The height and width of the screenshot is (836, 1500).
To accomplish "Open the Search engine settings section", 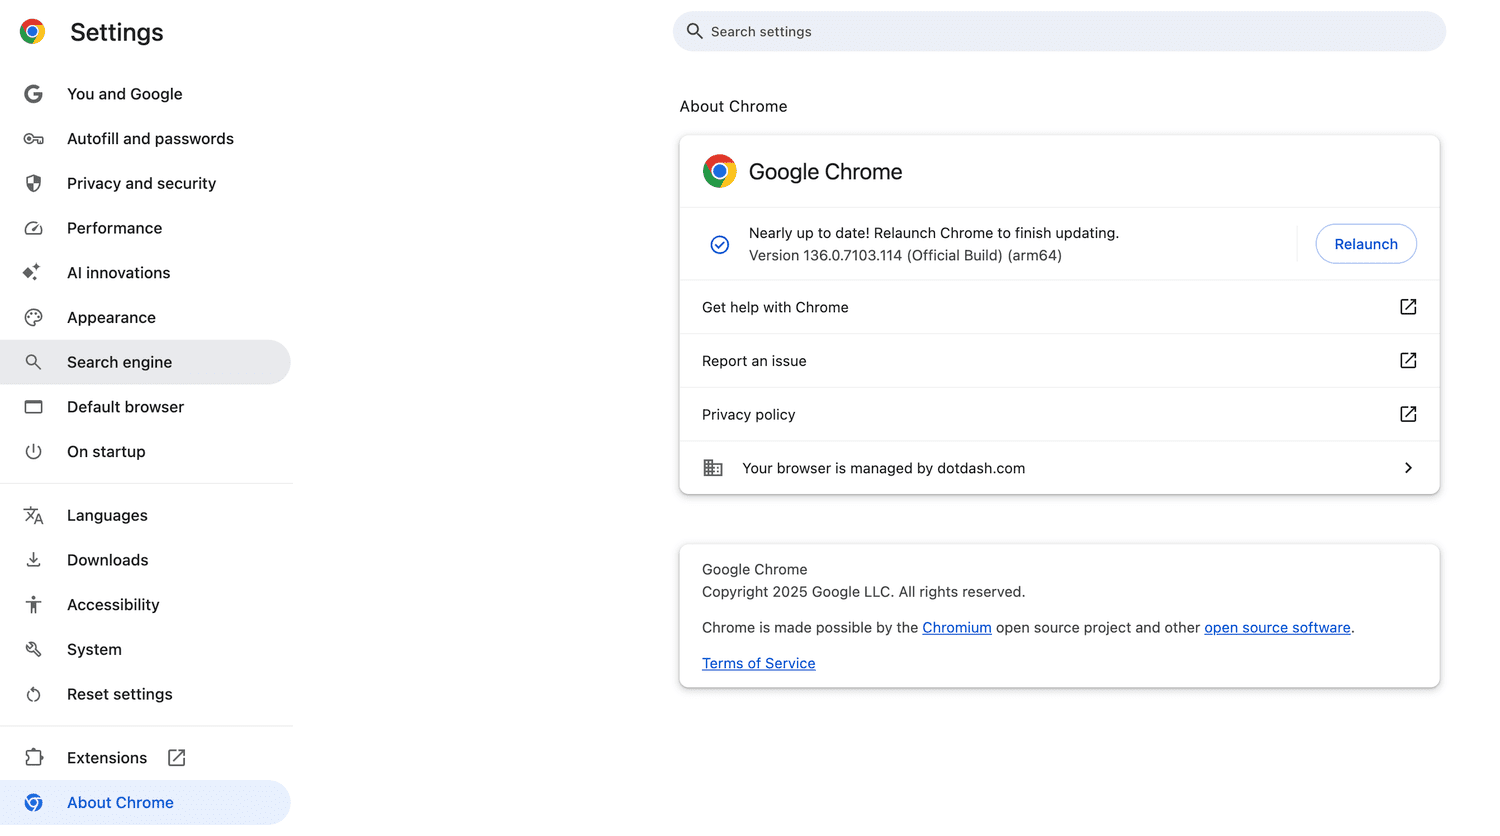I will tap(119, 362).
